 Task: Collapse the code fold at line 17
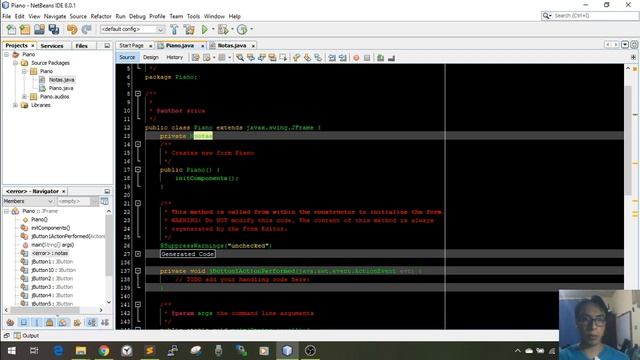click(138, 169)
